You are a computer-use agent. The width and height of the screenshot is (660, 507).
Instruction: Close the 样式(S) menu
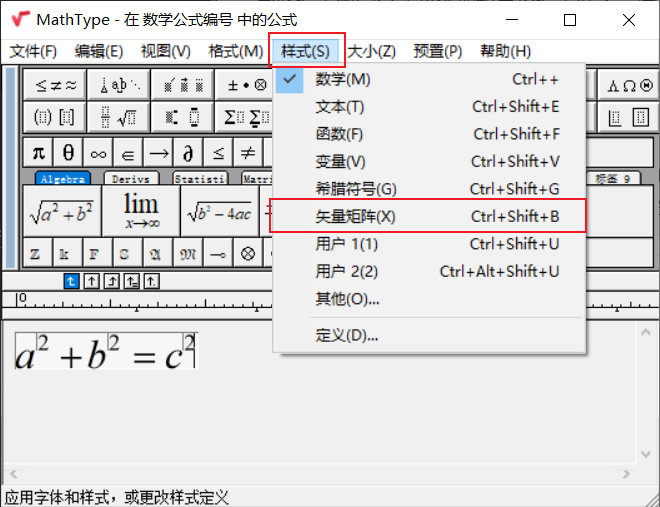(x=306, y=51)
